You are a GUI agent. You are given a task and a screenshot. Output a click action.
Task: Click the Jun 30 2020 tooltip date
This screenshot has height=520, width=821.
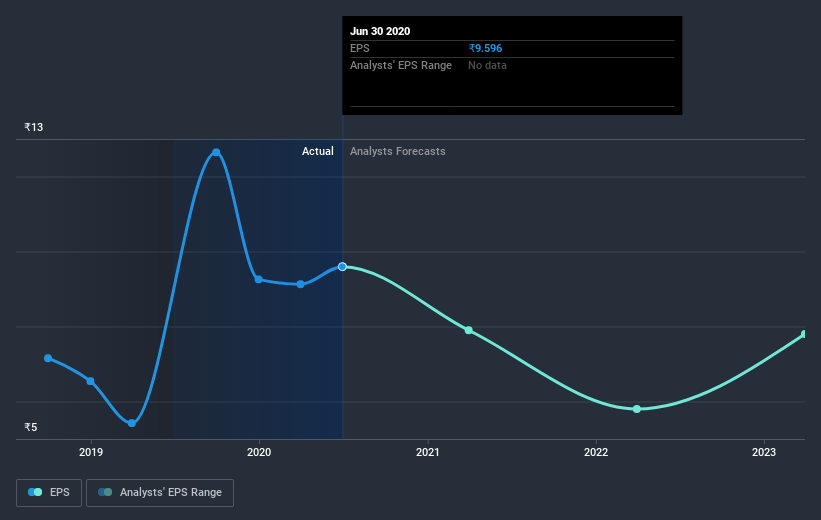[380, 31]
